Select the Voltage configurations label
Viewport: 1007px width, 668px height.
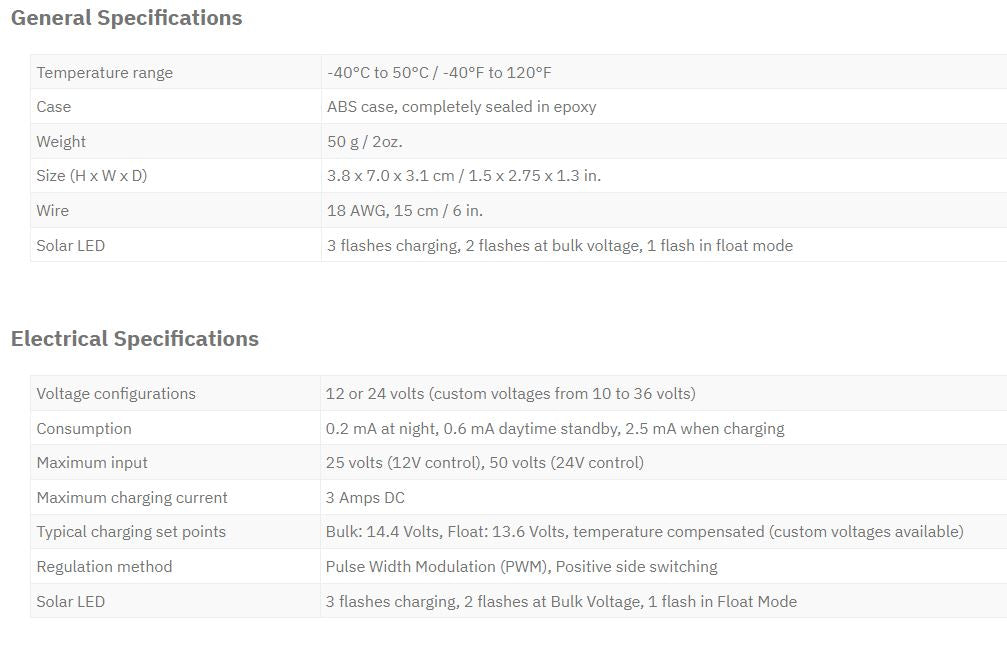116,394
